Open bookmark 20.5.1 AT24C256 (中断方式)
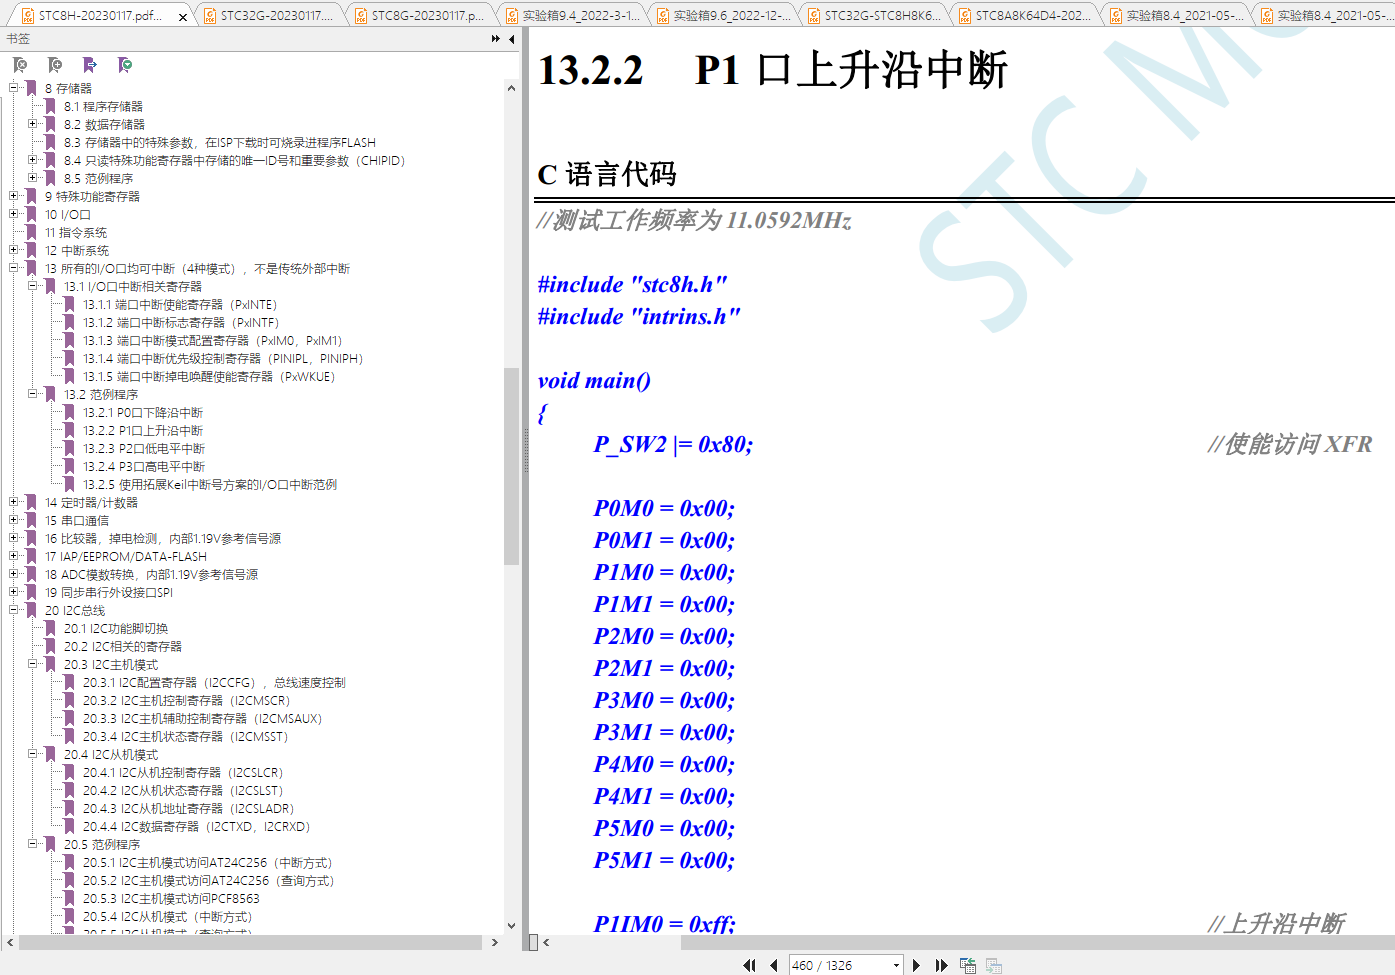1395x975 pixels. (207, 863)
